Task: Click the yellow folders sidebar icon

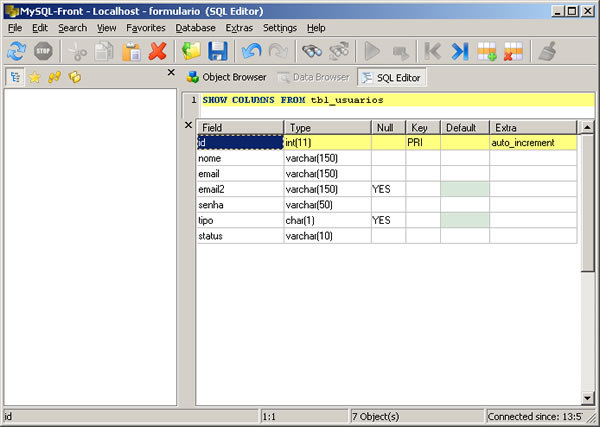Action: pyautogui.click(x=75, y=77)
